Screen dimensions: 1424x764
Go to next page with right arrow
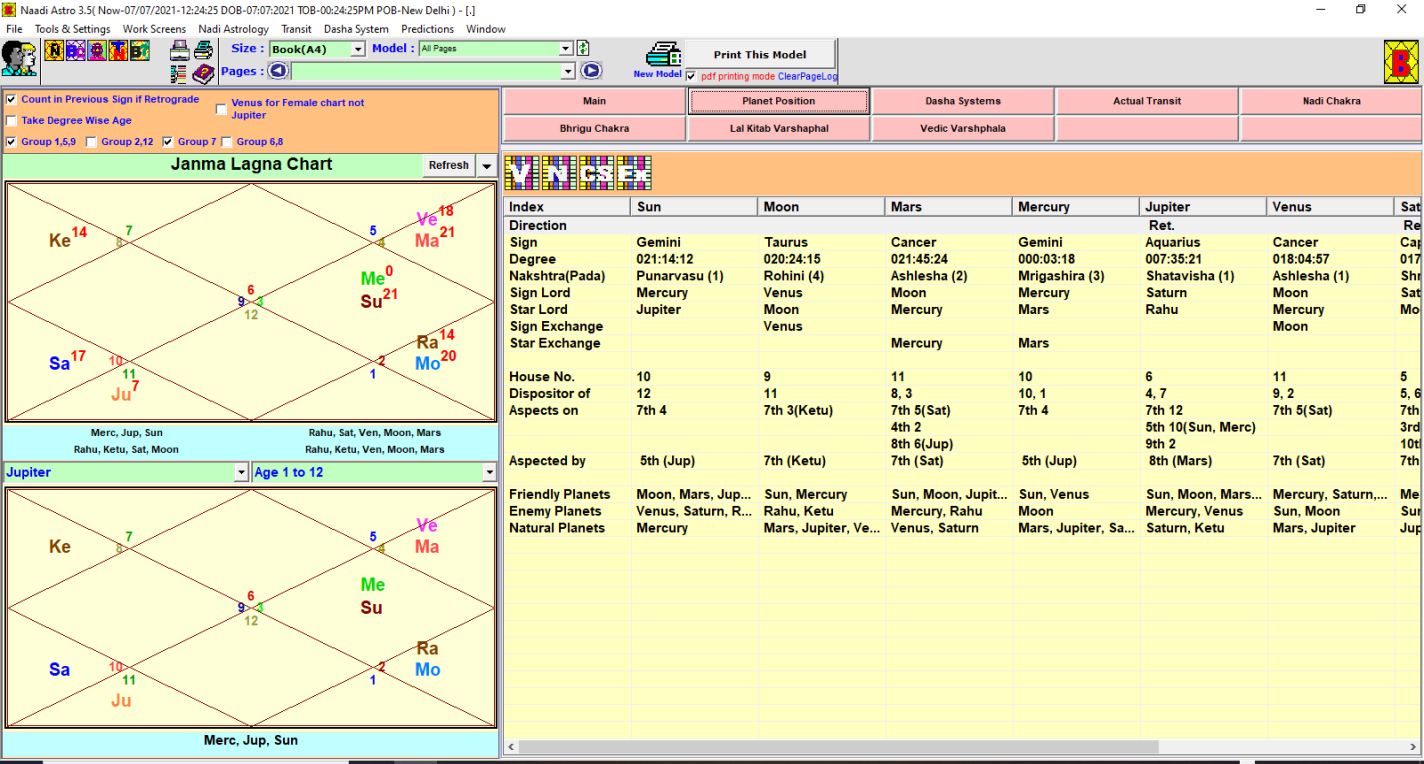tap(591, 71)
